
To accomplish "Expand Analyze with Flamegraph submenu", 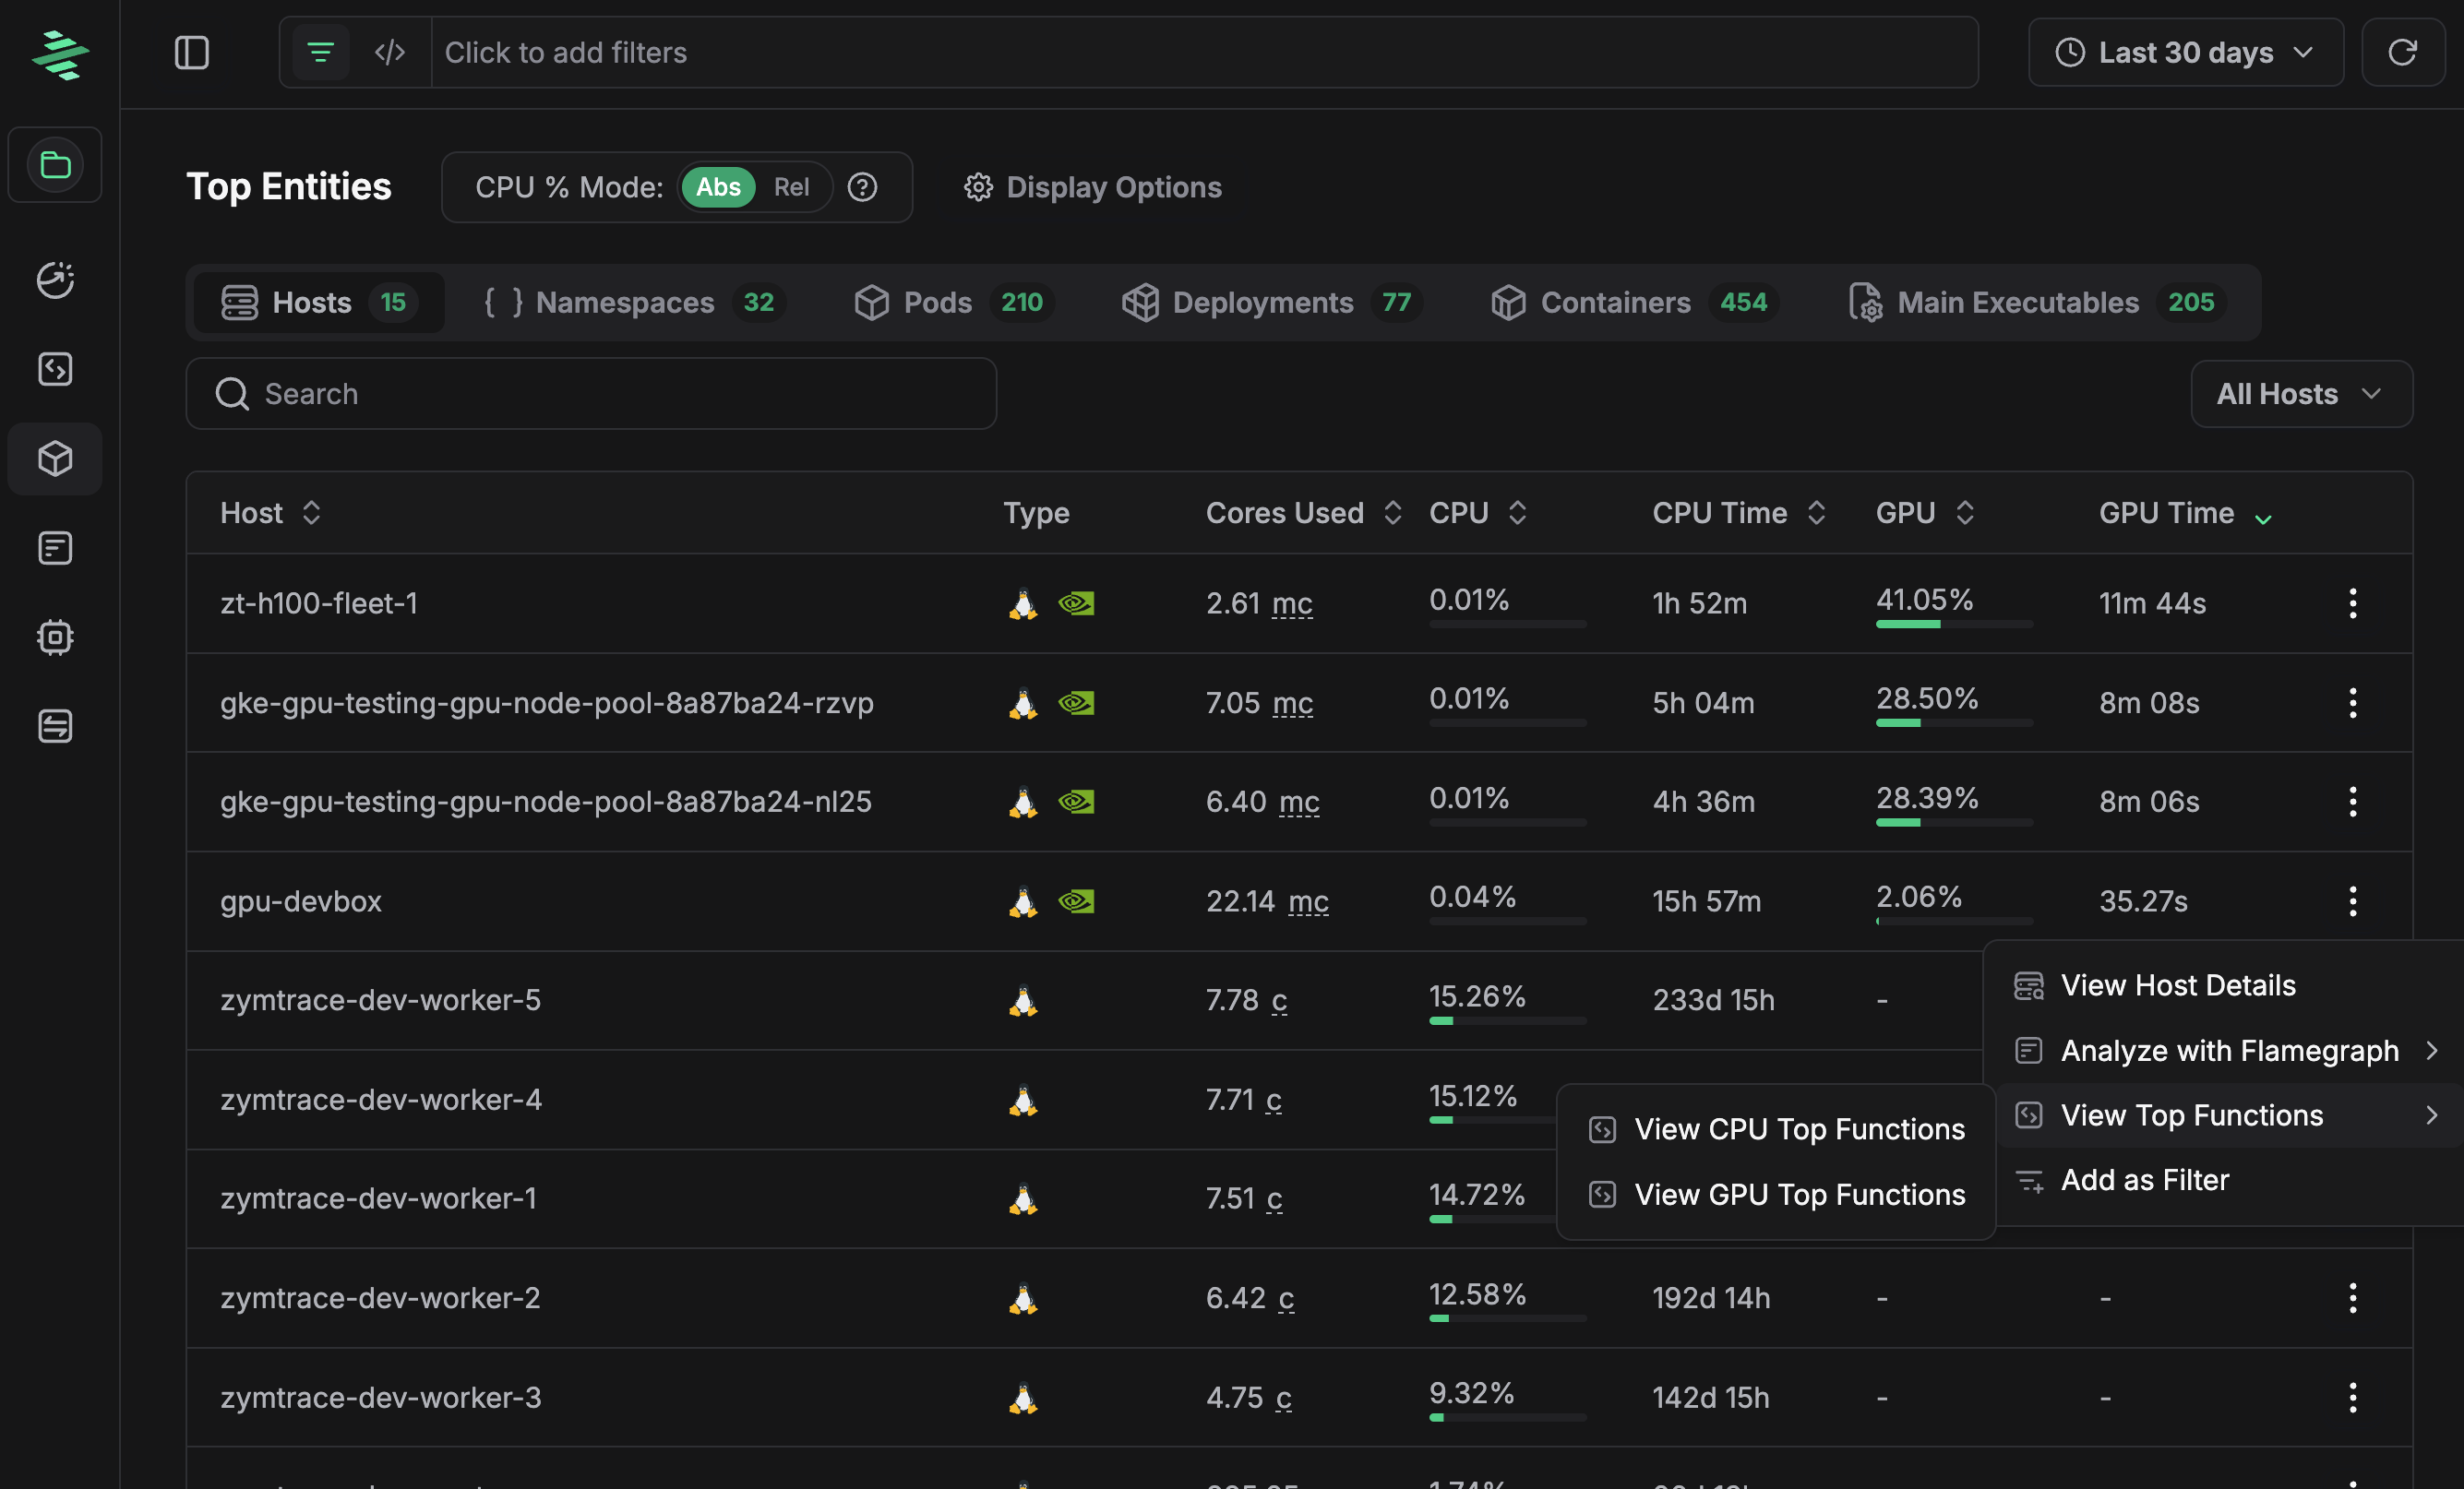I will pos(2228,1050).
